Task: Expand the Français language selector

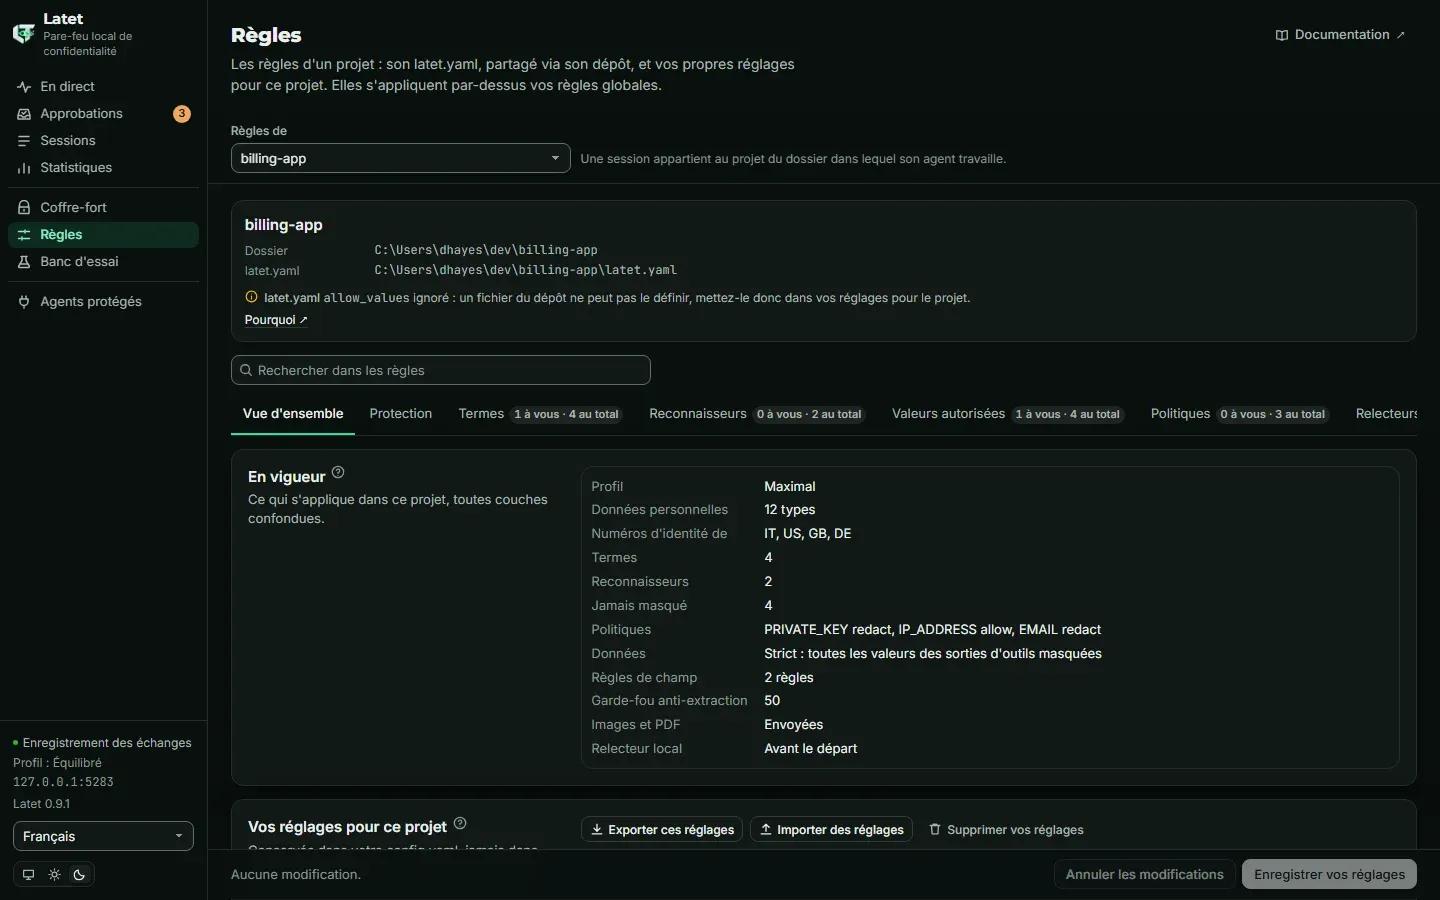Action: (103, 837)
